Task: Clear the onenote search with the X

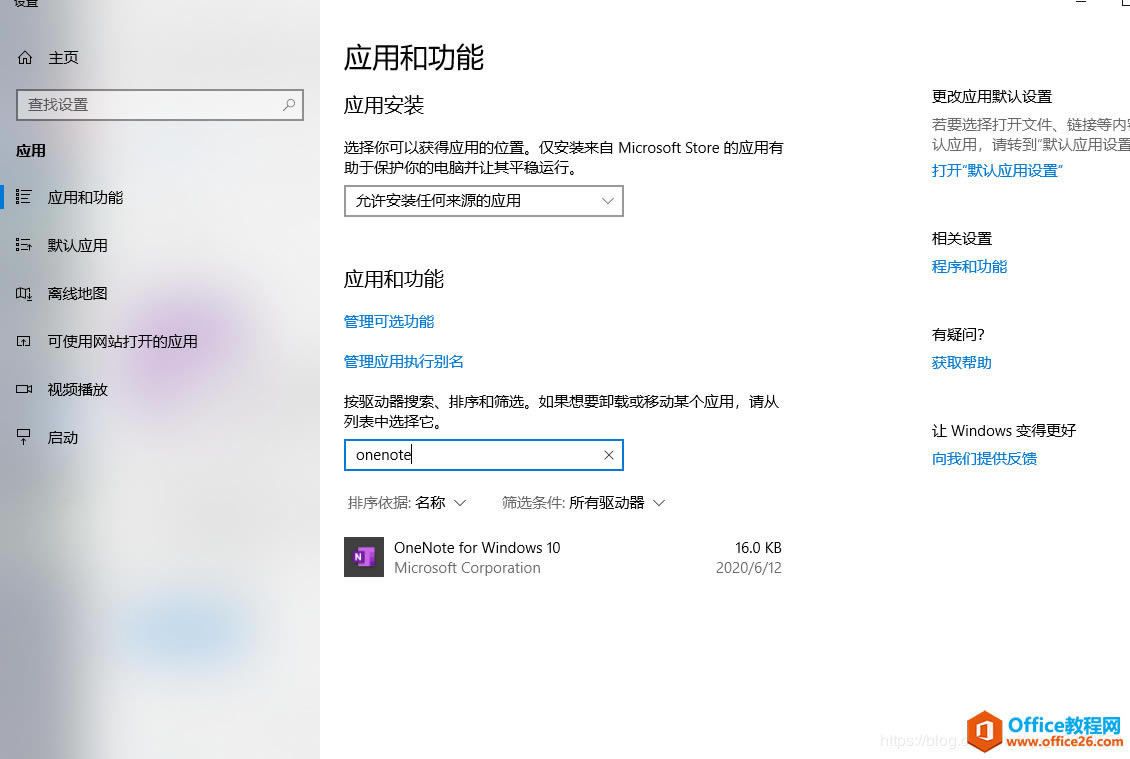Action: point(608,455)
